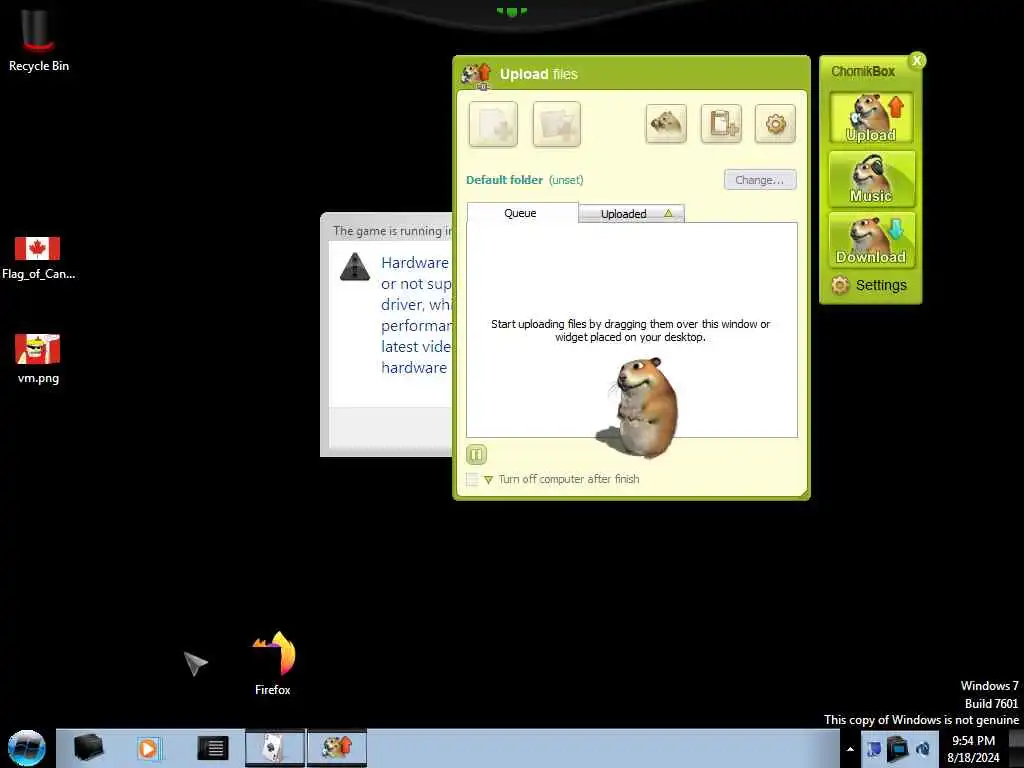Click the dancing hamster mascot image
The height and width of the screenshot is (768, 1024).
pos(638,408)
